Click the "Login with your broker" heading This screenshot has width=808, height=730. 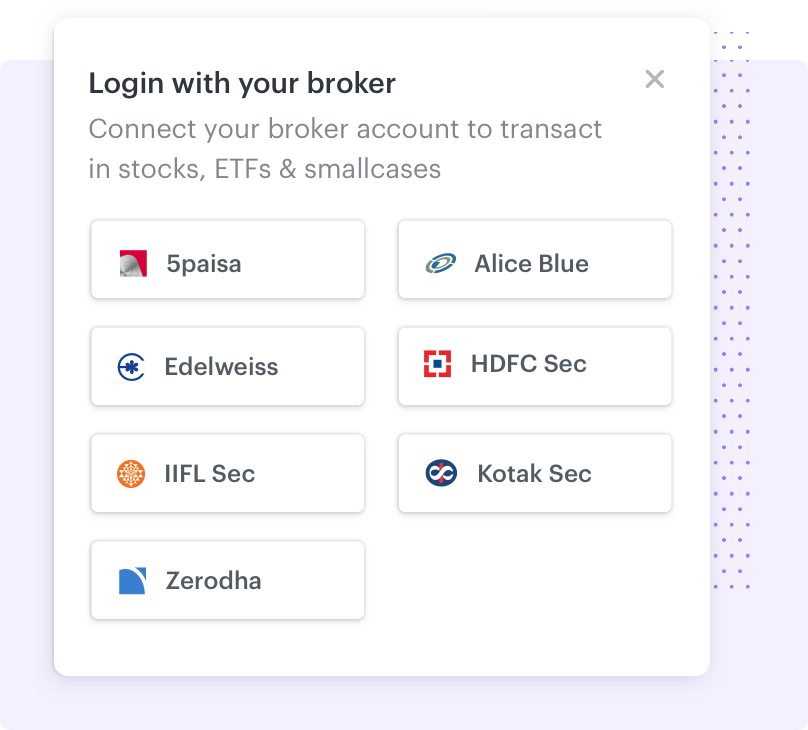(x=242, y=83)
